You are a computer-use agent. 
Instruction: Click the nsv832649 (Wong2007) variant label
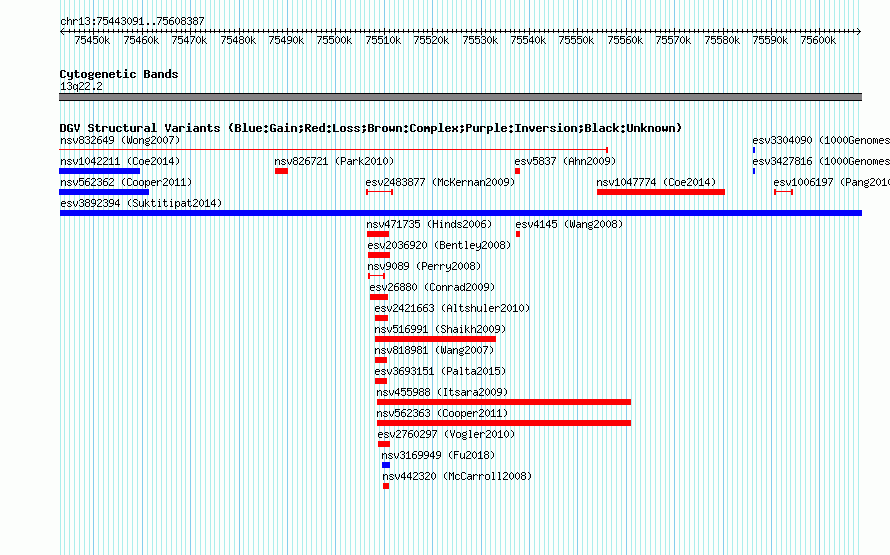[x=120, y=140]
